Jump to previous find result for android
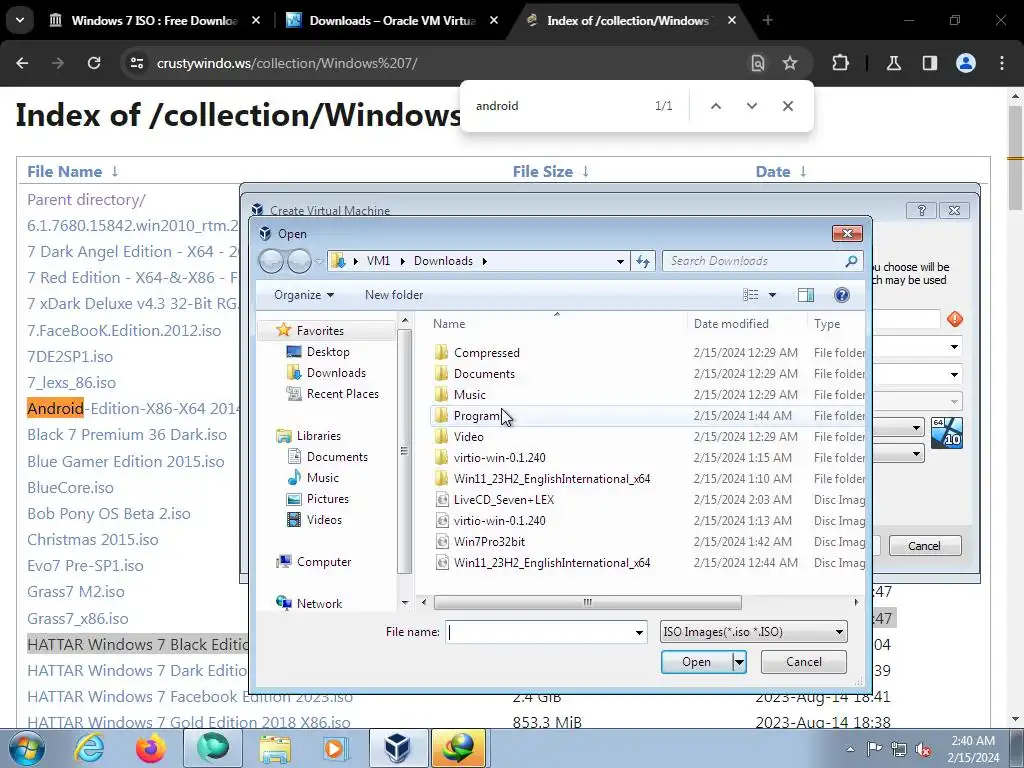This screenshot has height=768, width=1024. pyautogui.click(x=716, y=106)
